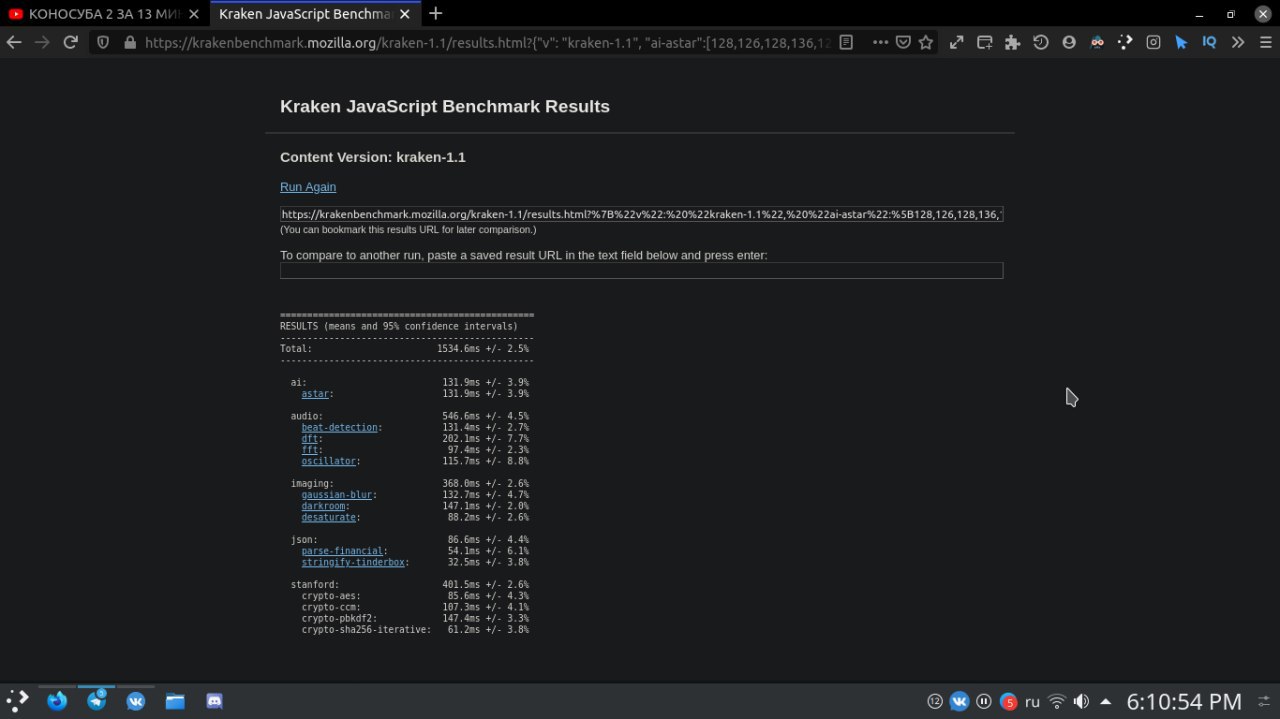This screenshot has height=719, width=1280.
Task: Show site security padlock details
Action: click(x=129, y=43)
